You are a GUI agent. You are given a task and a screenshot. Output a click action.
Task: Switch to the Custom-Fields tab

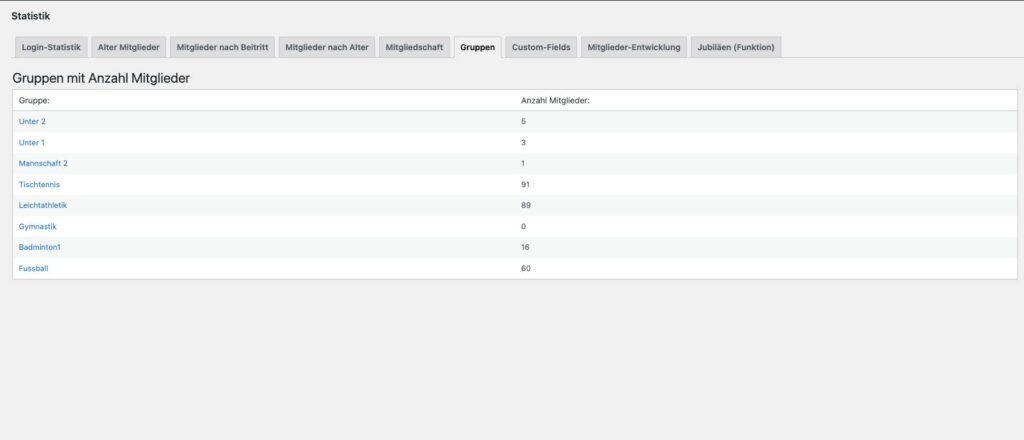pos(540,47)
